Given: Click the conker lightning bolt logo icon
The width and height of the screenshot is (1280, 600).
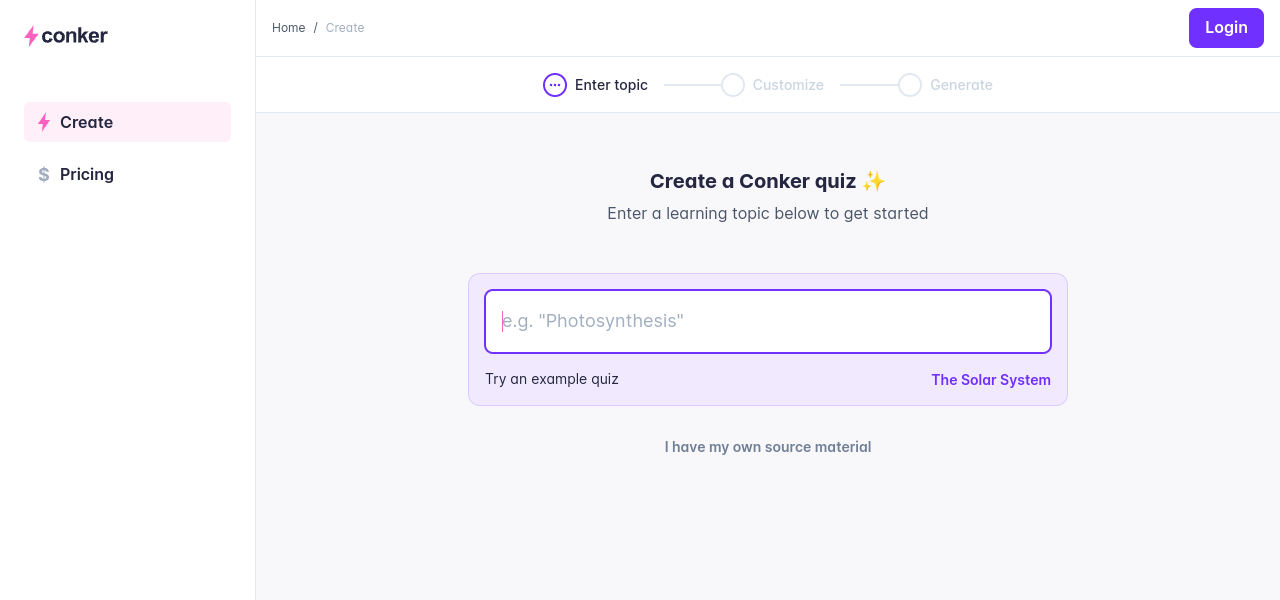Looking at the screenshot, I should [x=31, y=36].
